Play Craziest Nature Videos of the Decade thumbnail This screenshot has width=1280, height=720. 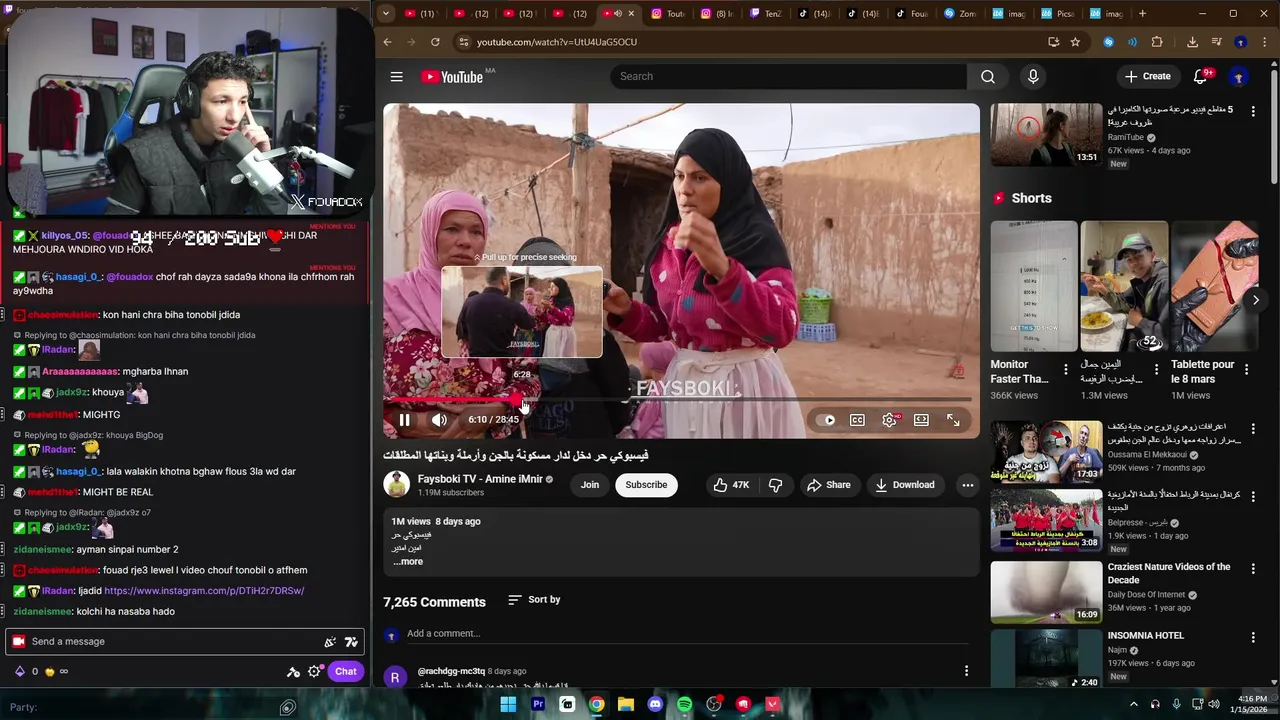(x=1046, y=592)
